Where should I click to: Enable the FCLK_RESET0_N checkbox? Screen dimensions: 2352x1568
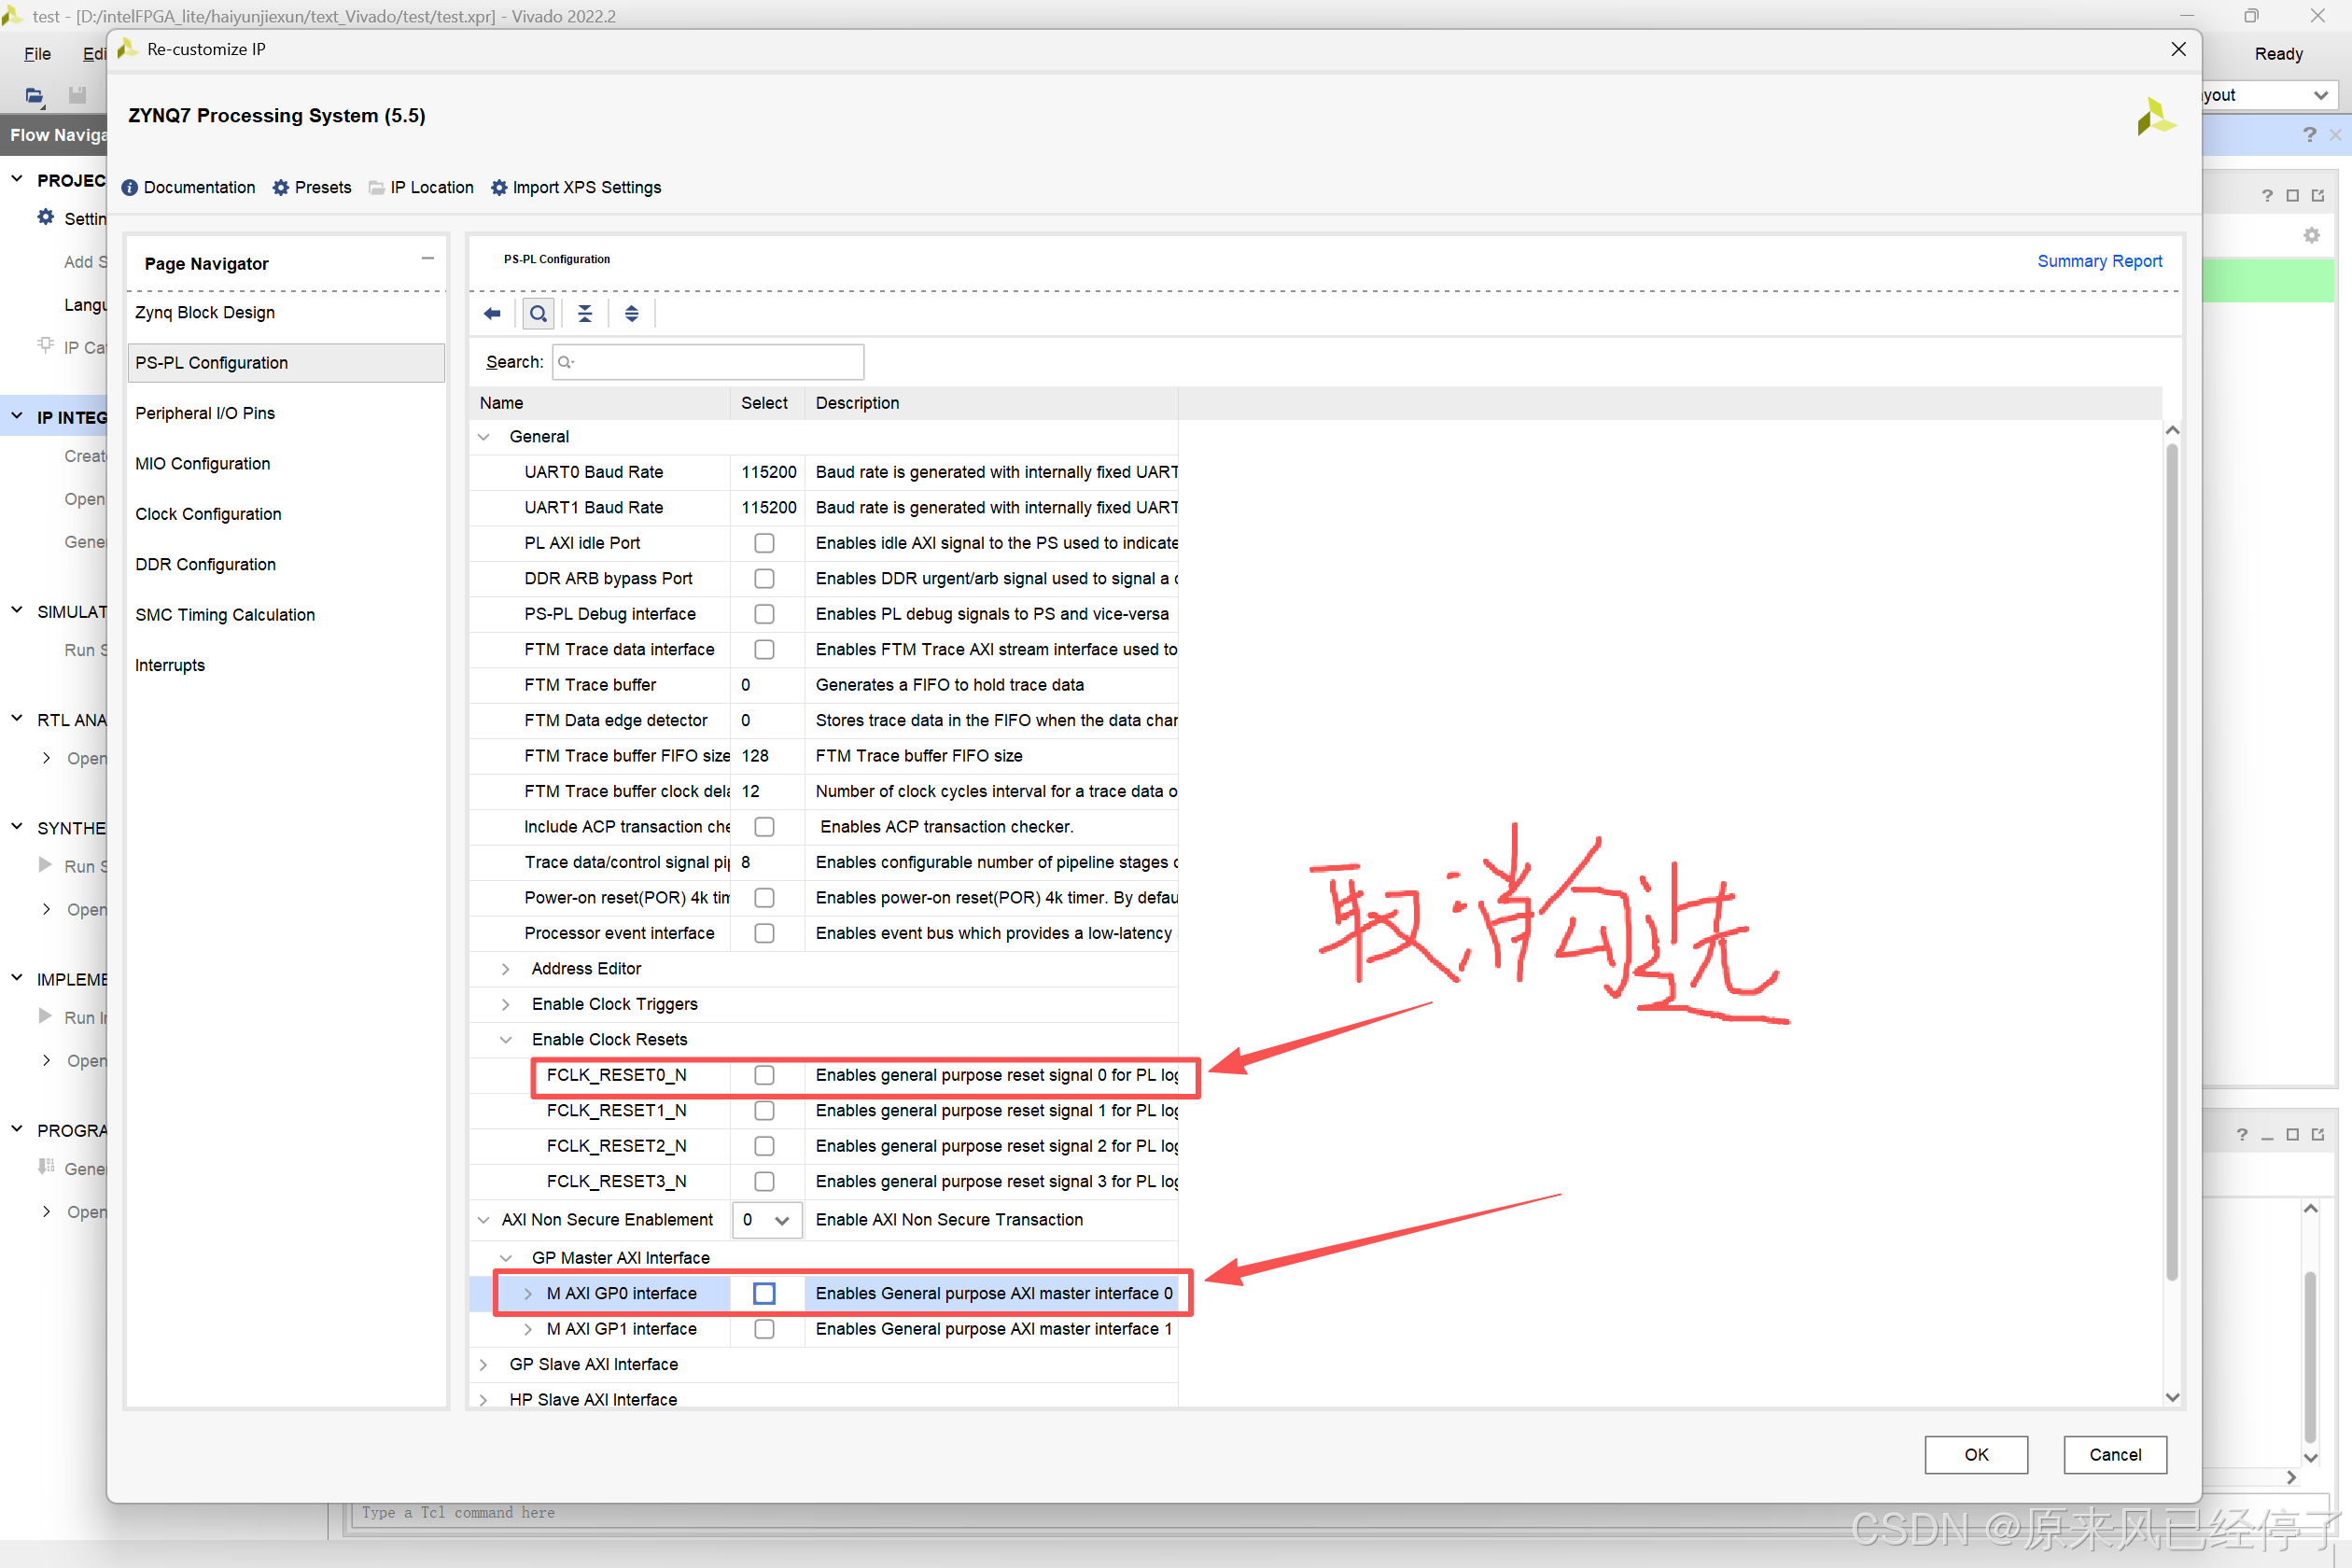(x=764, y=1075)
